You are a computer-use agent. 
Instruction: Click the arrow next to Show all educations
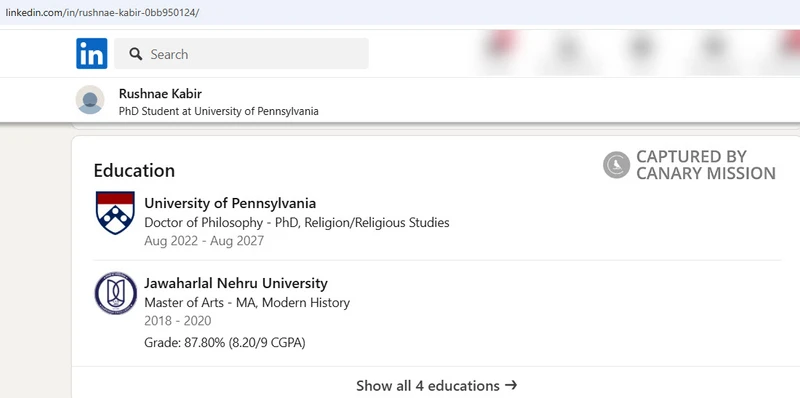coord(511,385)
